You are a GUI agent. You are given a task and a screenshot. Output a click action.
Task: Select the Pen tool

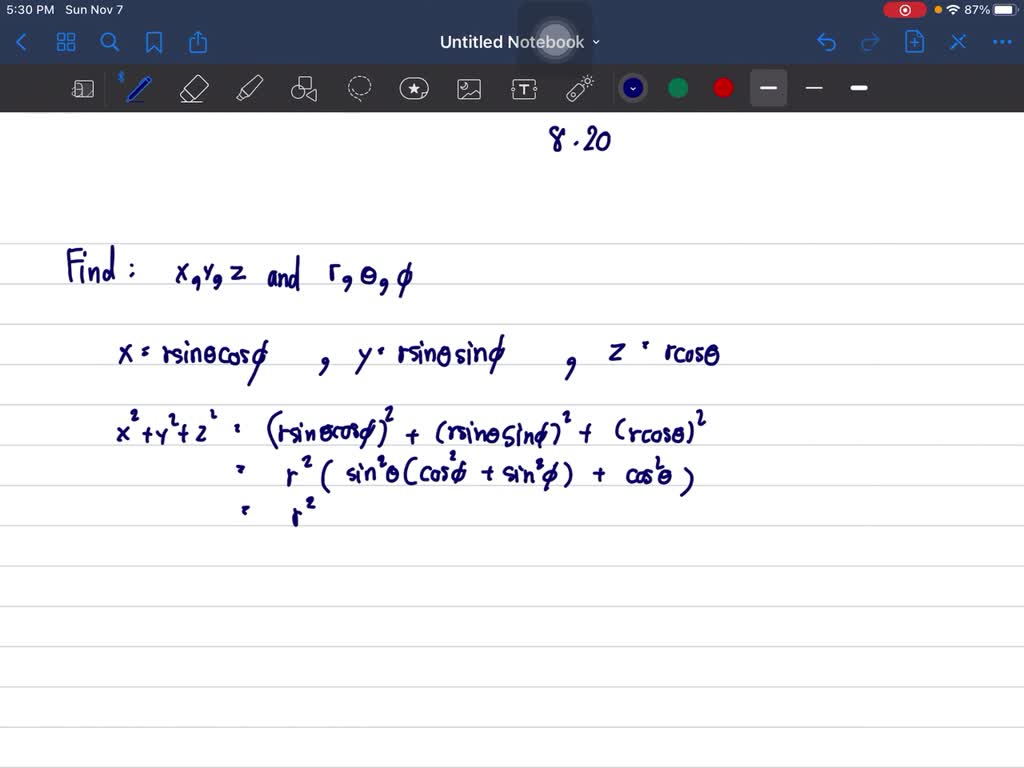point(137,88)
